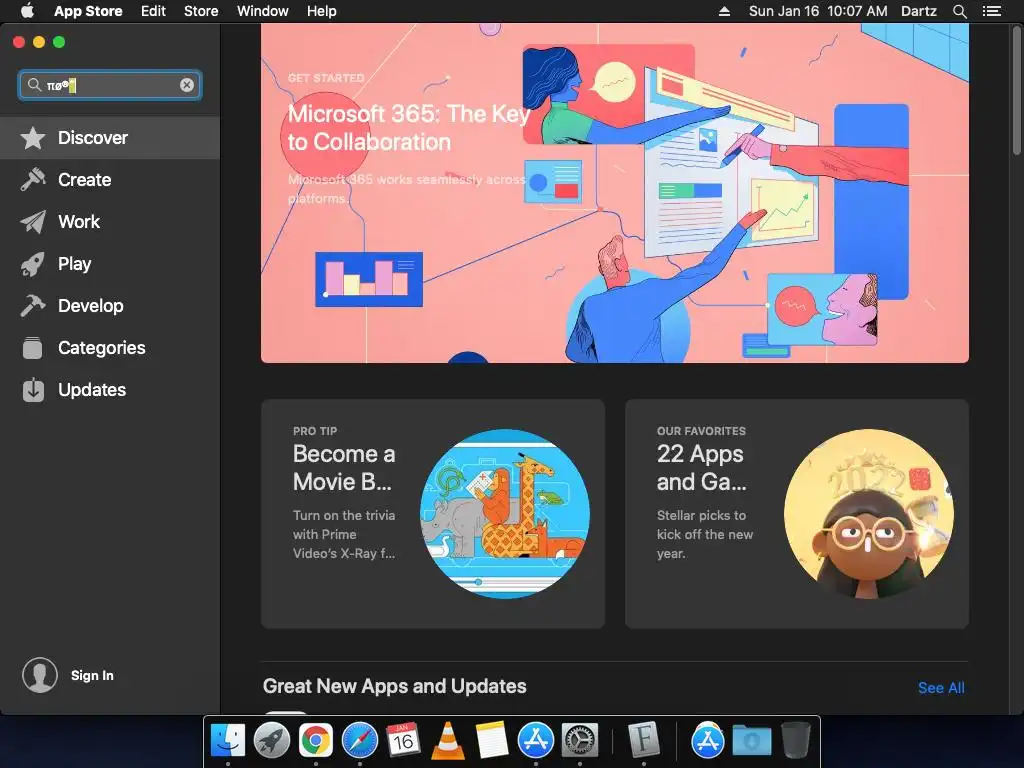The image size is (1024, 768).
Task: Click the Sign In link
Action: click(92, 675)
